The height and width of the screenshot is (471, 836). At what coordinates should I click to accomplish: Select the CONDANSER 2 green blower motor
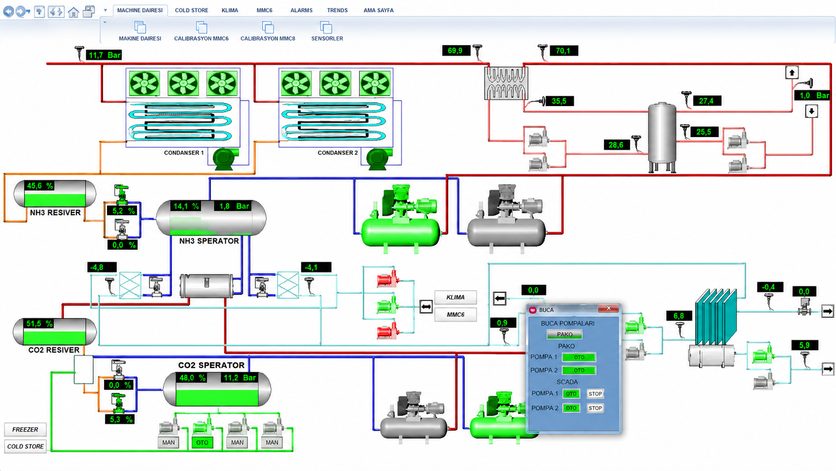pos(379,159)
